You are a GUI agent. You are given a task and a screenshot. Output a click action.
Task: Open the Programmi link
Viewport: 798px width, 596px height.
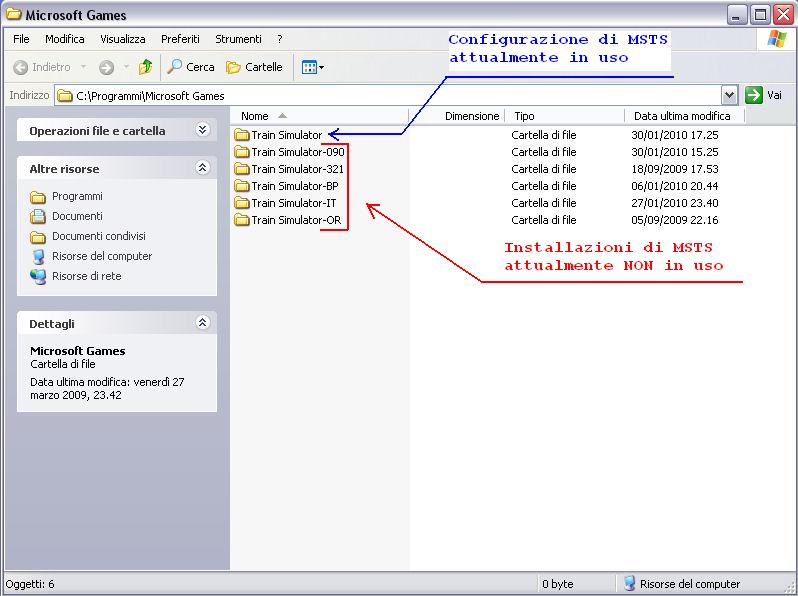click(77, 196)
